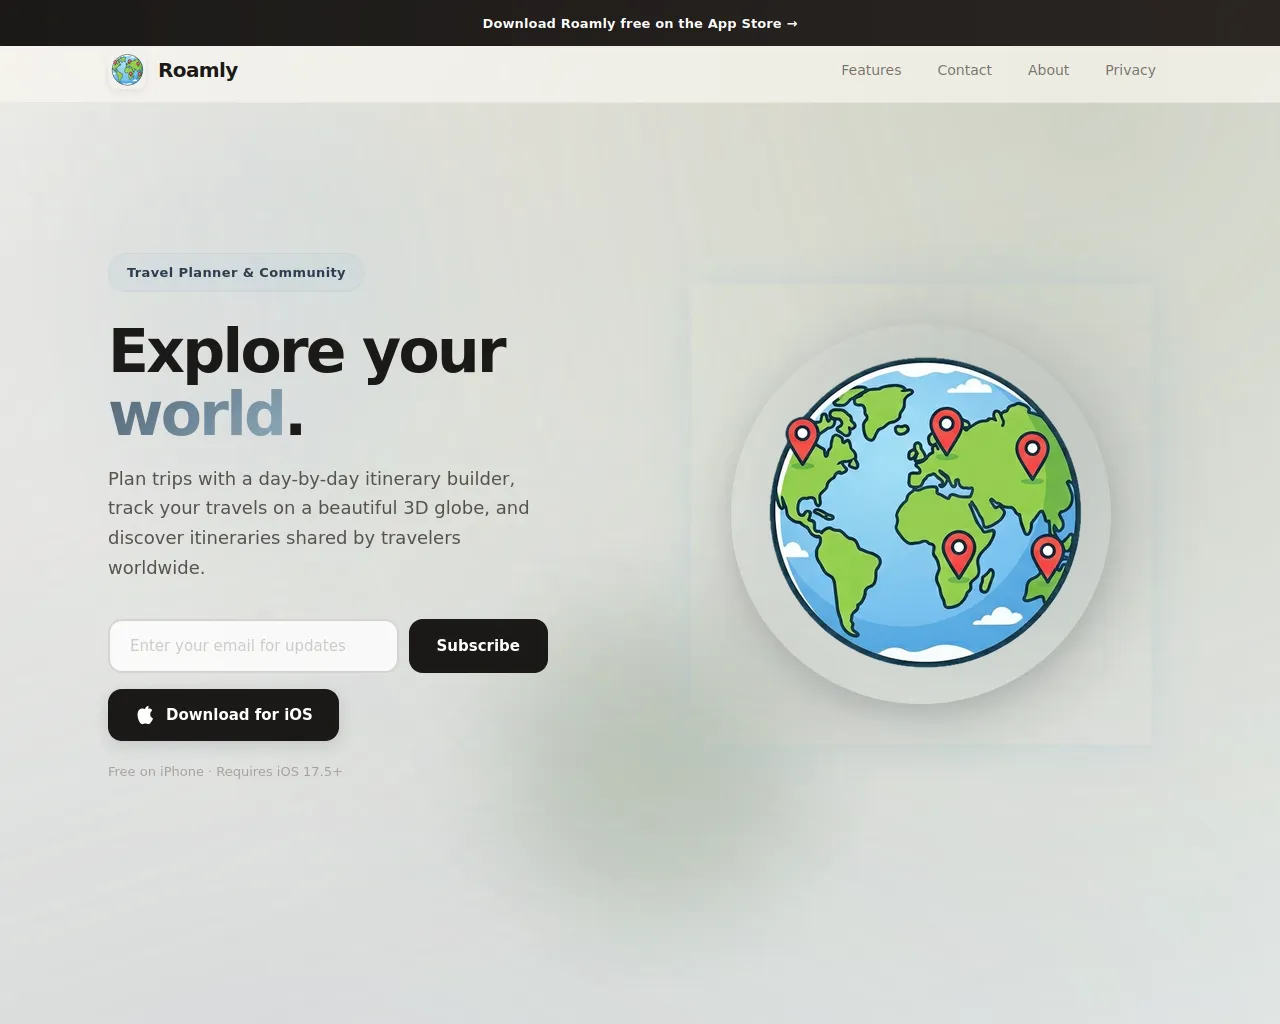Open the Features page from the navigation
The width and height of the screenshot is (1280, 1024).
(x=870, y=70)
